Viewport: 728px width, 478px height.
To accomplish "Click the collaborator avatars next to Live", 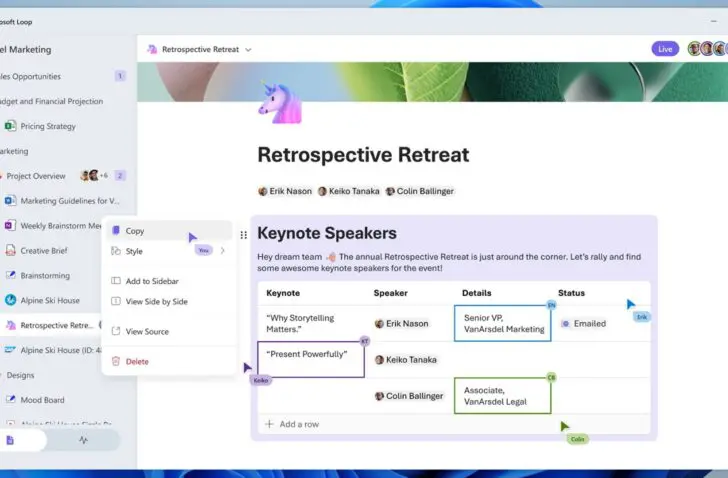I will 707,49.
